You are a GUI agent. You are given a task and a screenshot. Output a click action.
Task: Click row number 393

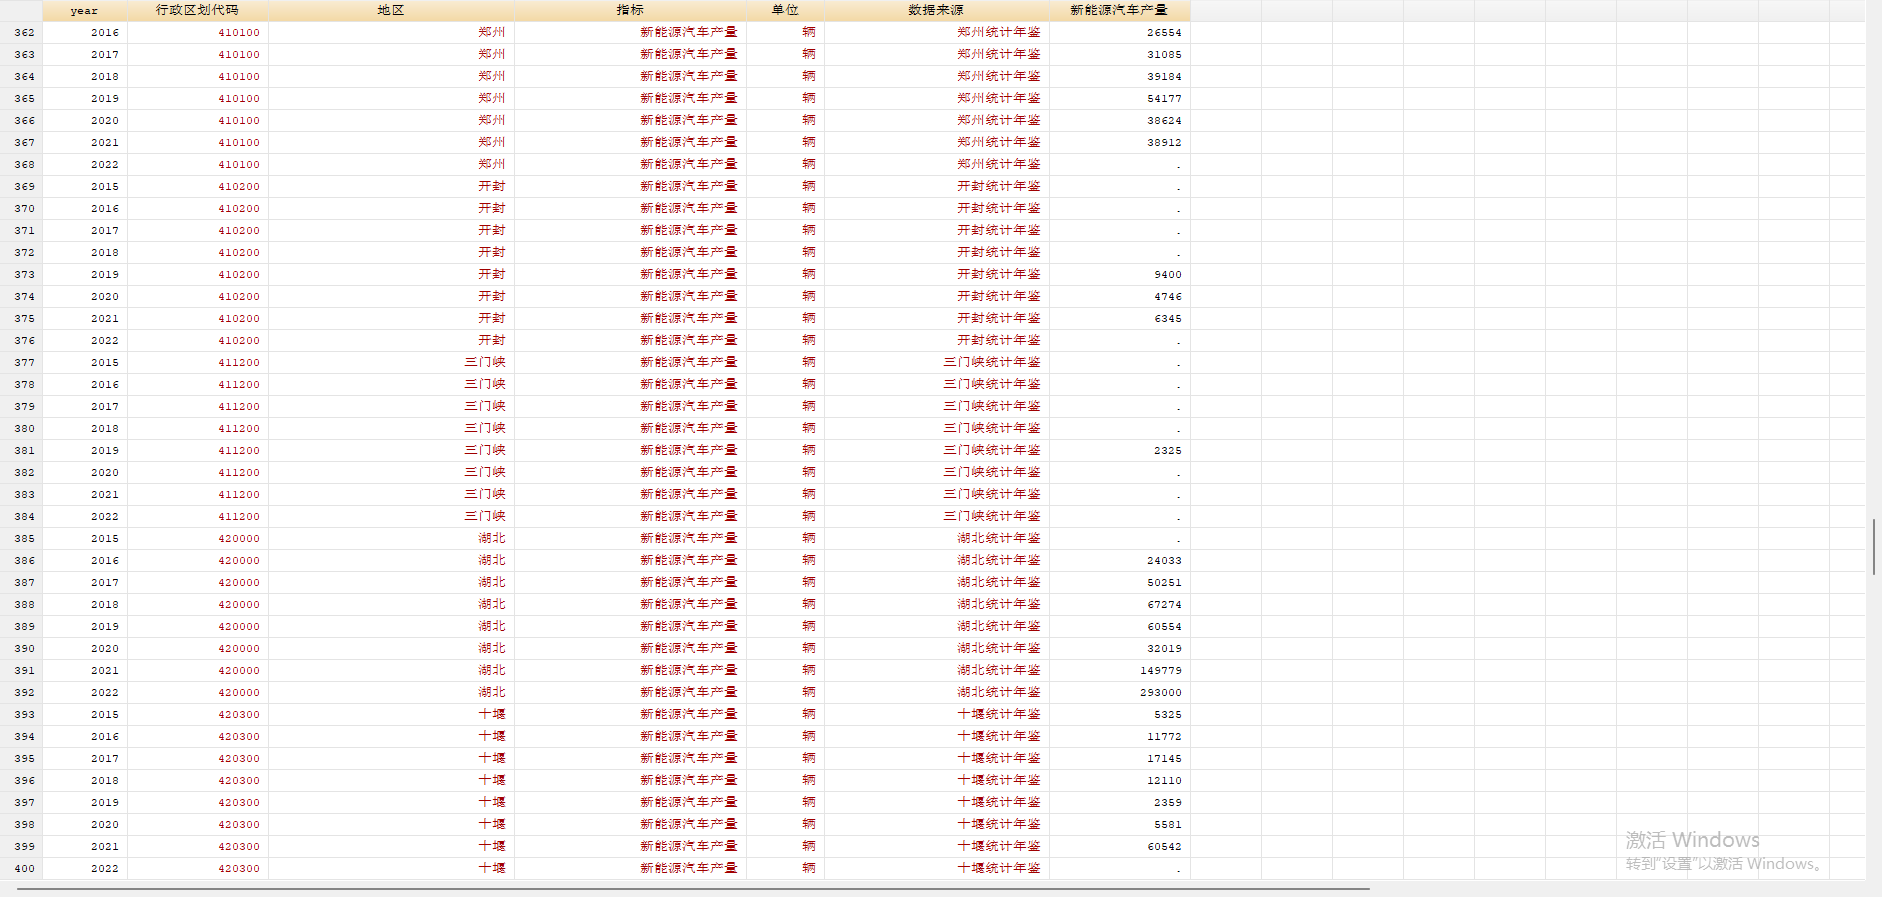pos(24,715)
